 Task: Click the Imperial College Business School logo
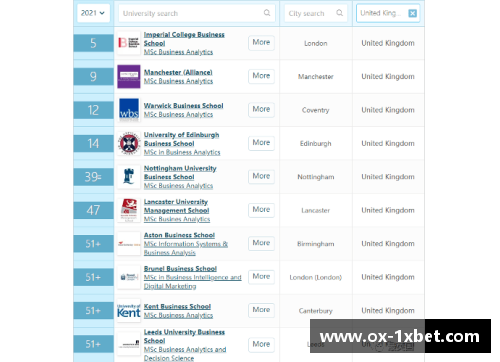click(129, 43)
